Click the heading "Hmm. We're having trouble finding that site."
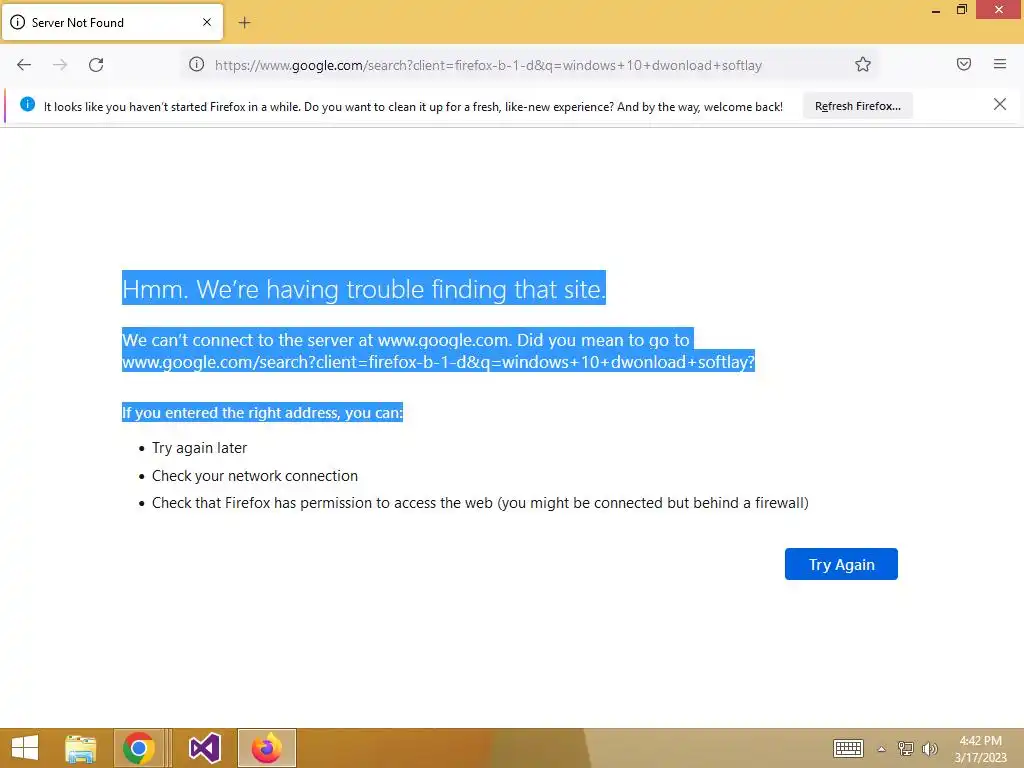 [x=364, y=288]
